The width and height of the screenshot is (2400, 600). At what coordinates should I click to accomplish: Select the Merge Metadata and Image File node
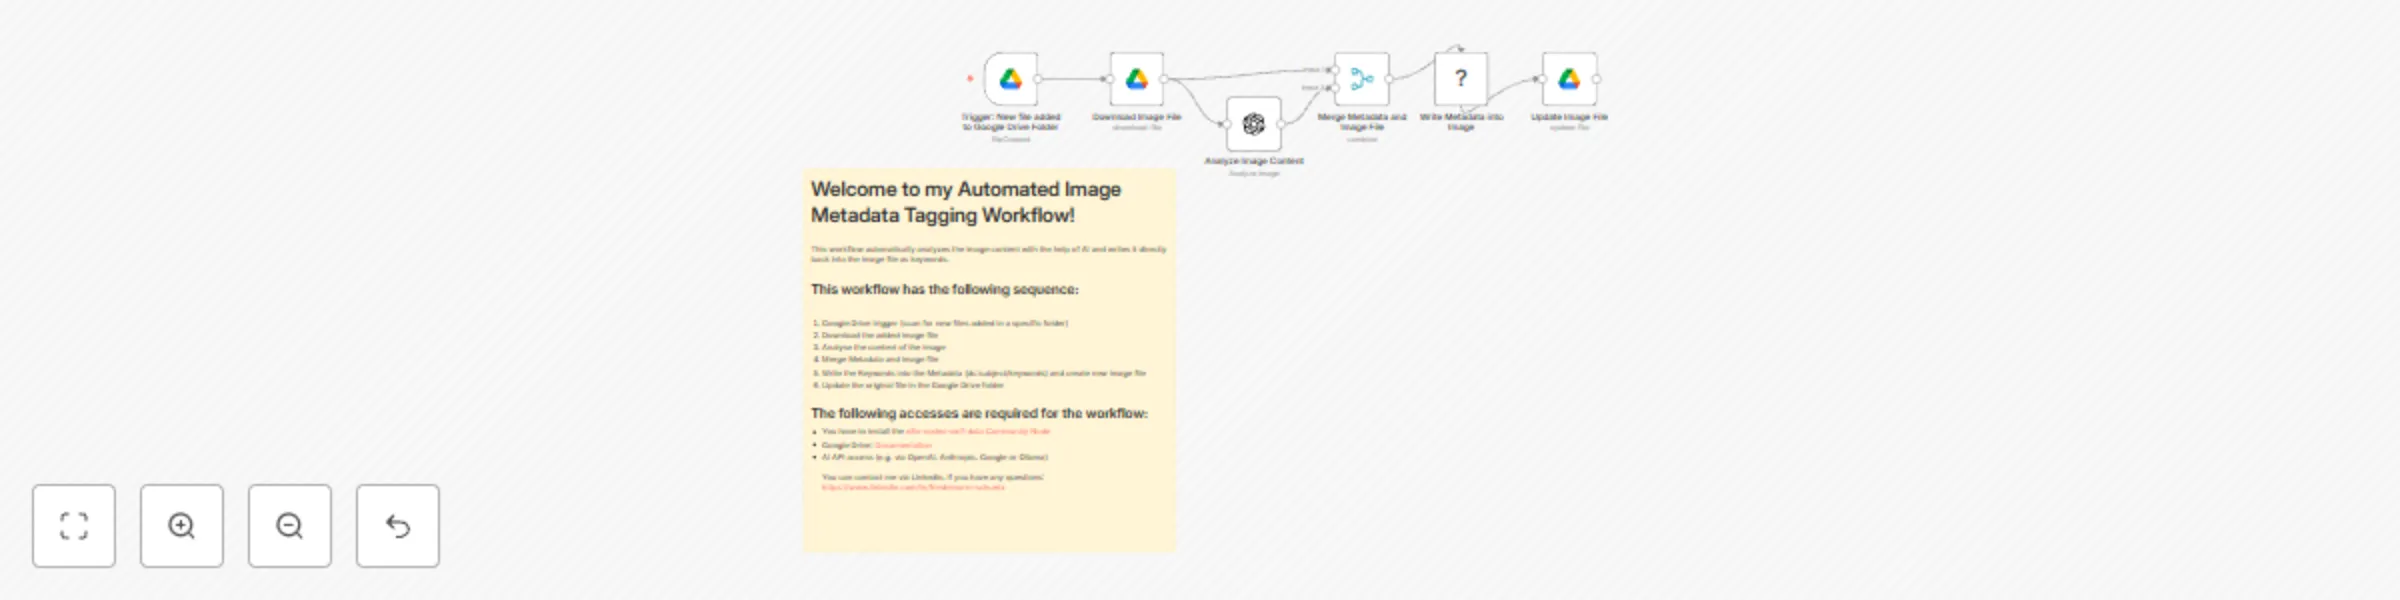tap(1362, 79)
